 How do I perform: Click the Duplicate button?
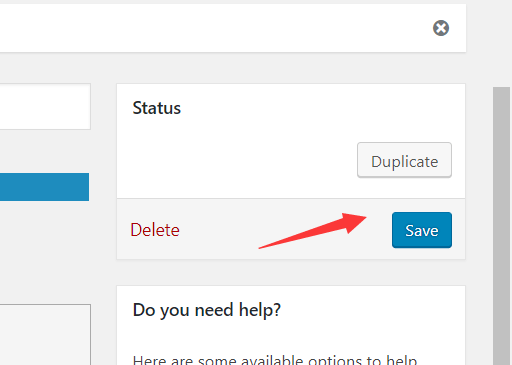(404, 160)
